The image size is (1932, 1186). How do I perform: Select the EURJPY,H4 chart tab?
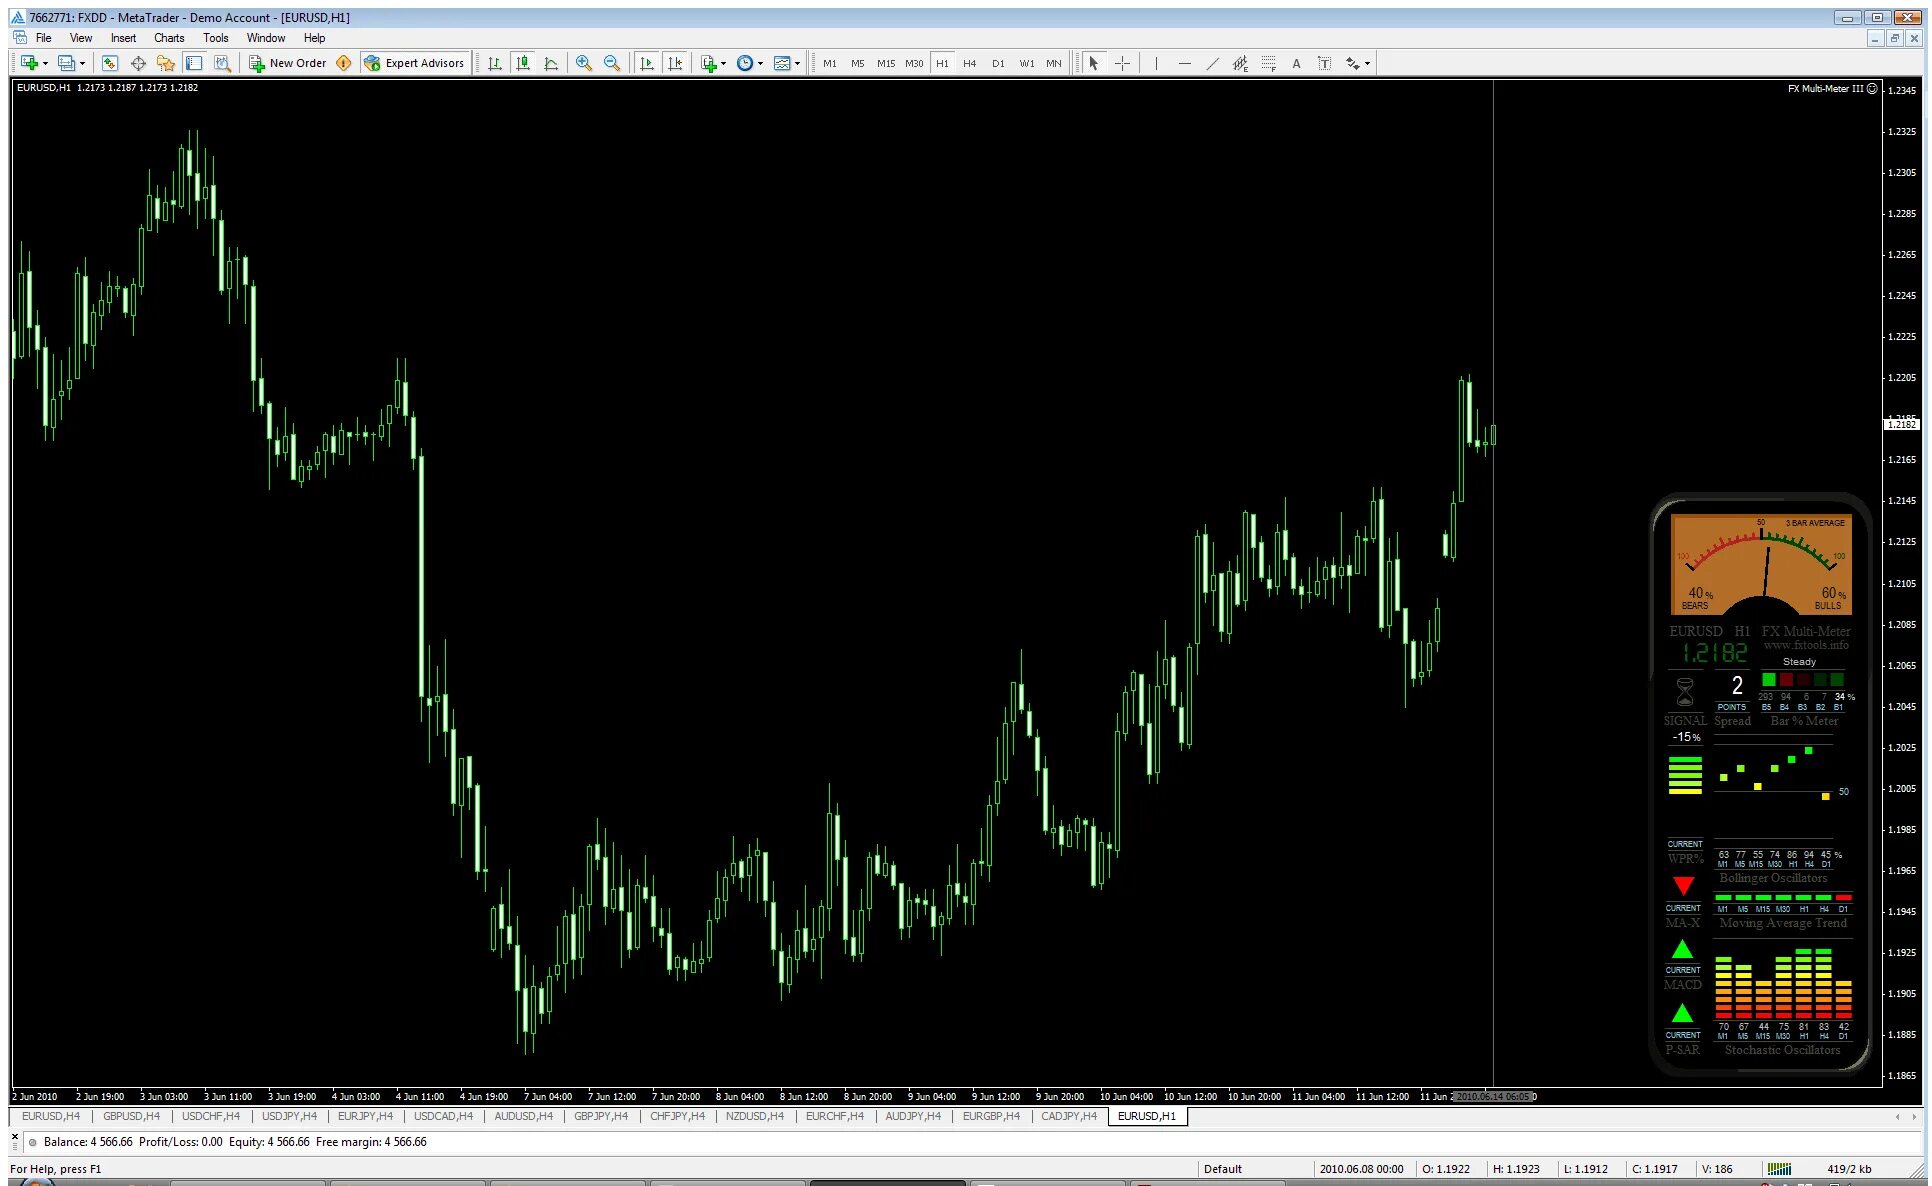[364, 1116]
